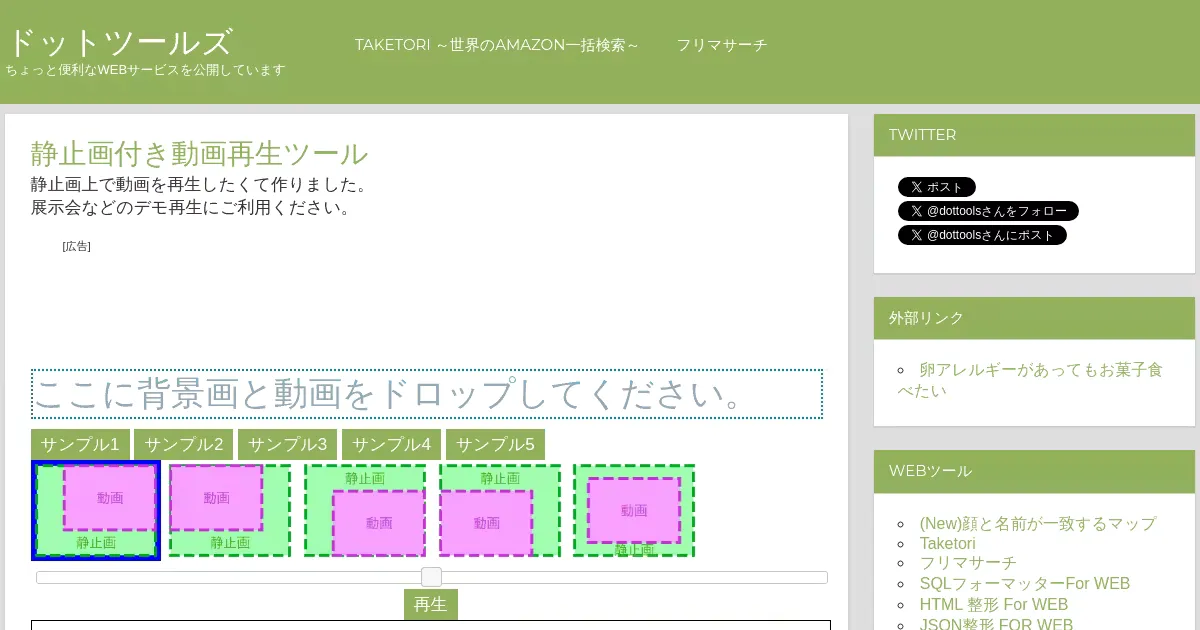Follow @dottools on X
The image size is (1200, 630).
pos(988,211)
